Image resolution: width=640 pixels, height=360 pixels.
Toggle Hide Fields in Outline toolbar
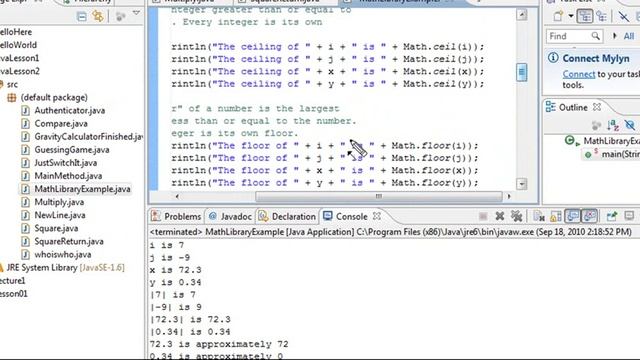coord(630,125)
